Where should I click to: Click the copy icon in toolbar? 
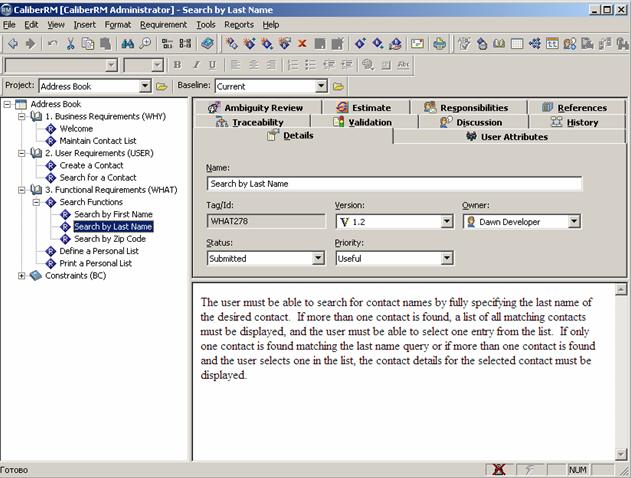(x=88, y=43)
